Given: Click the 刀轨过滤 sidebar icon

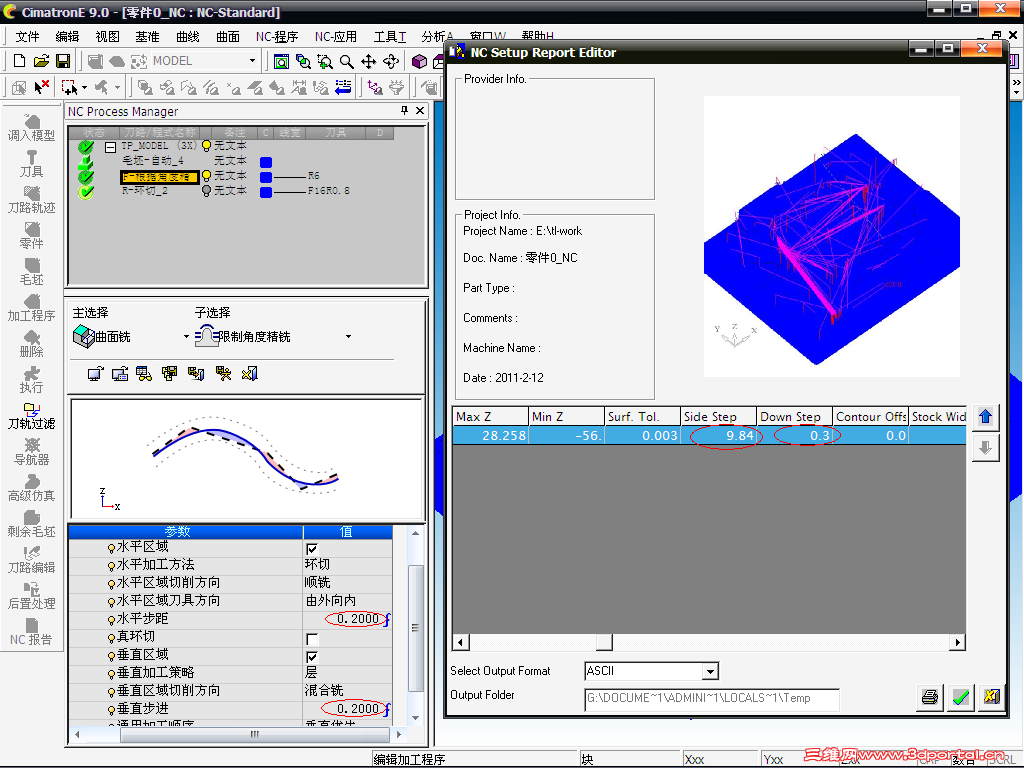Looking at the screenshot, I should coord(31,416).
